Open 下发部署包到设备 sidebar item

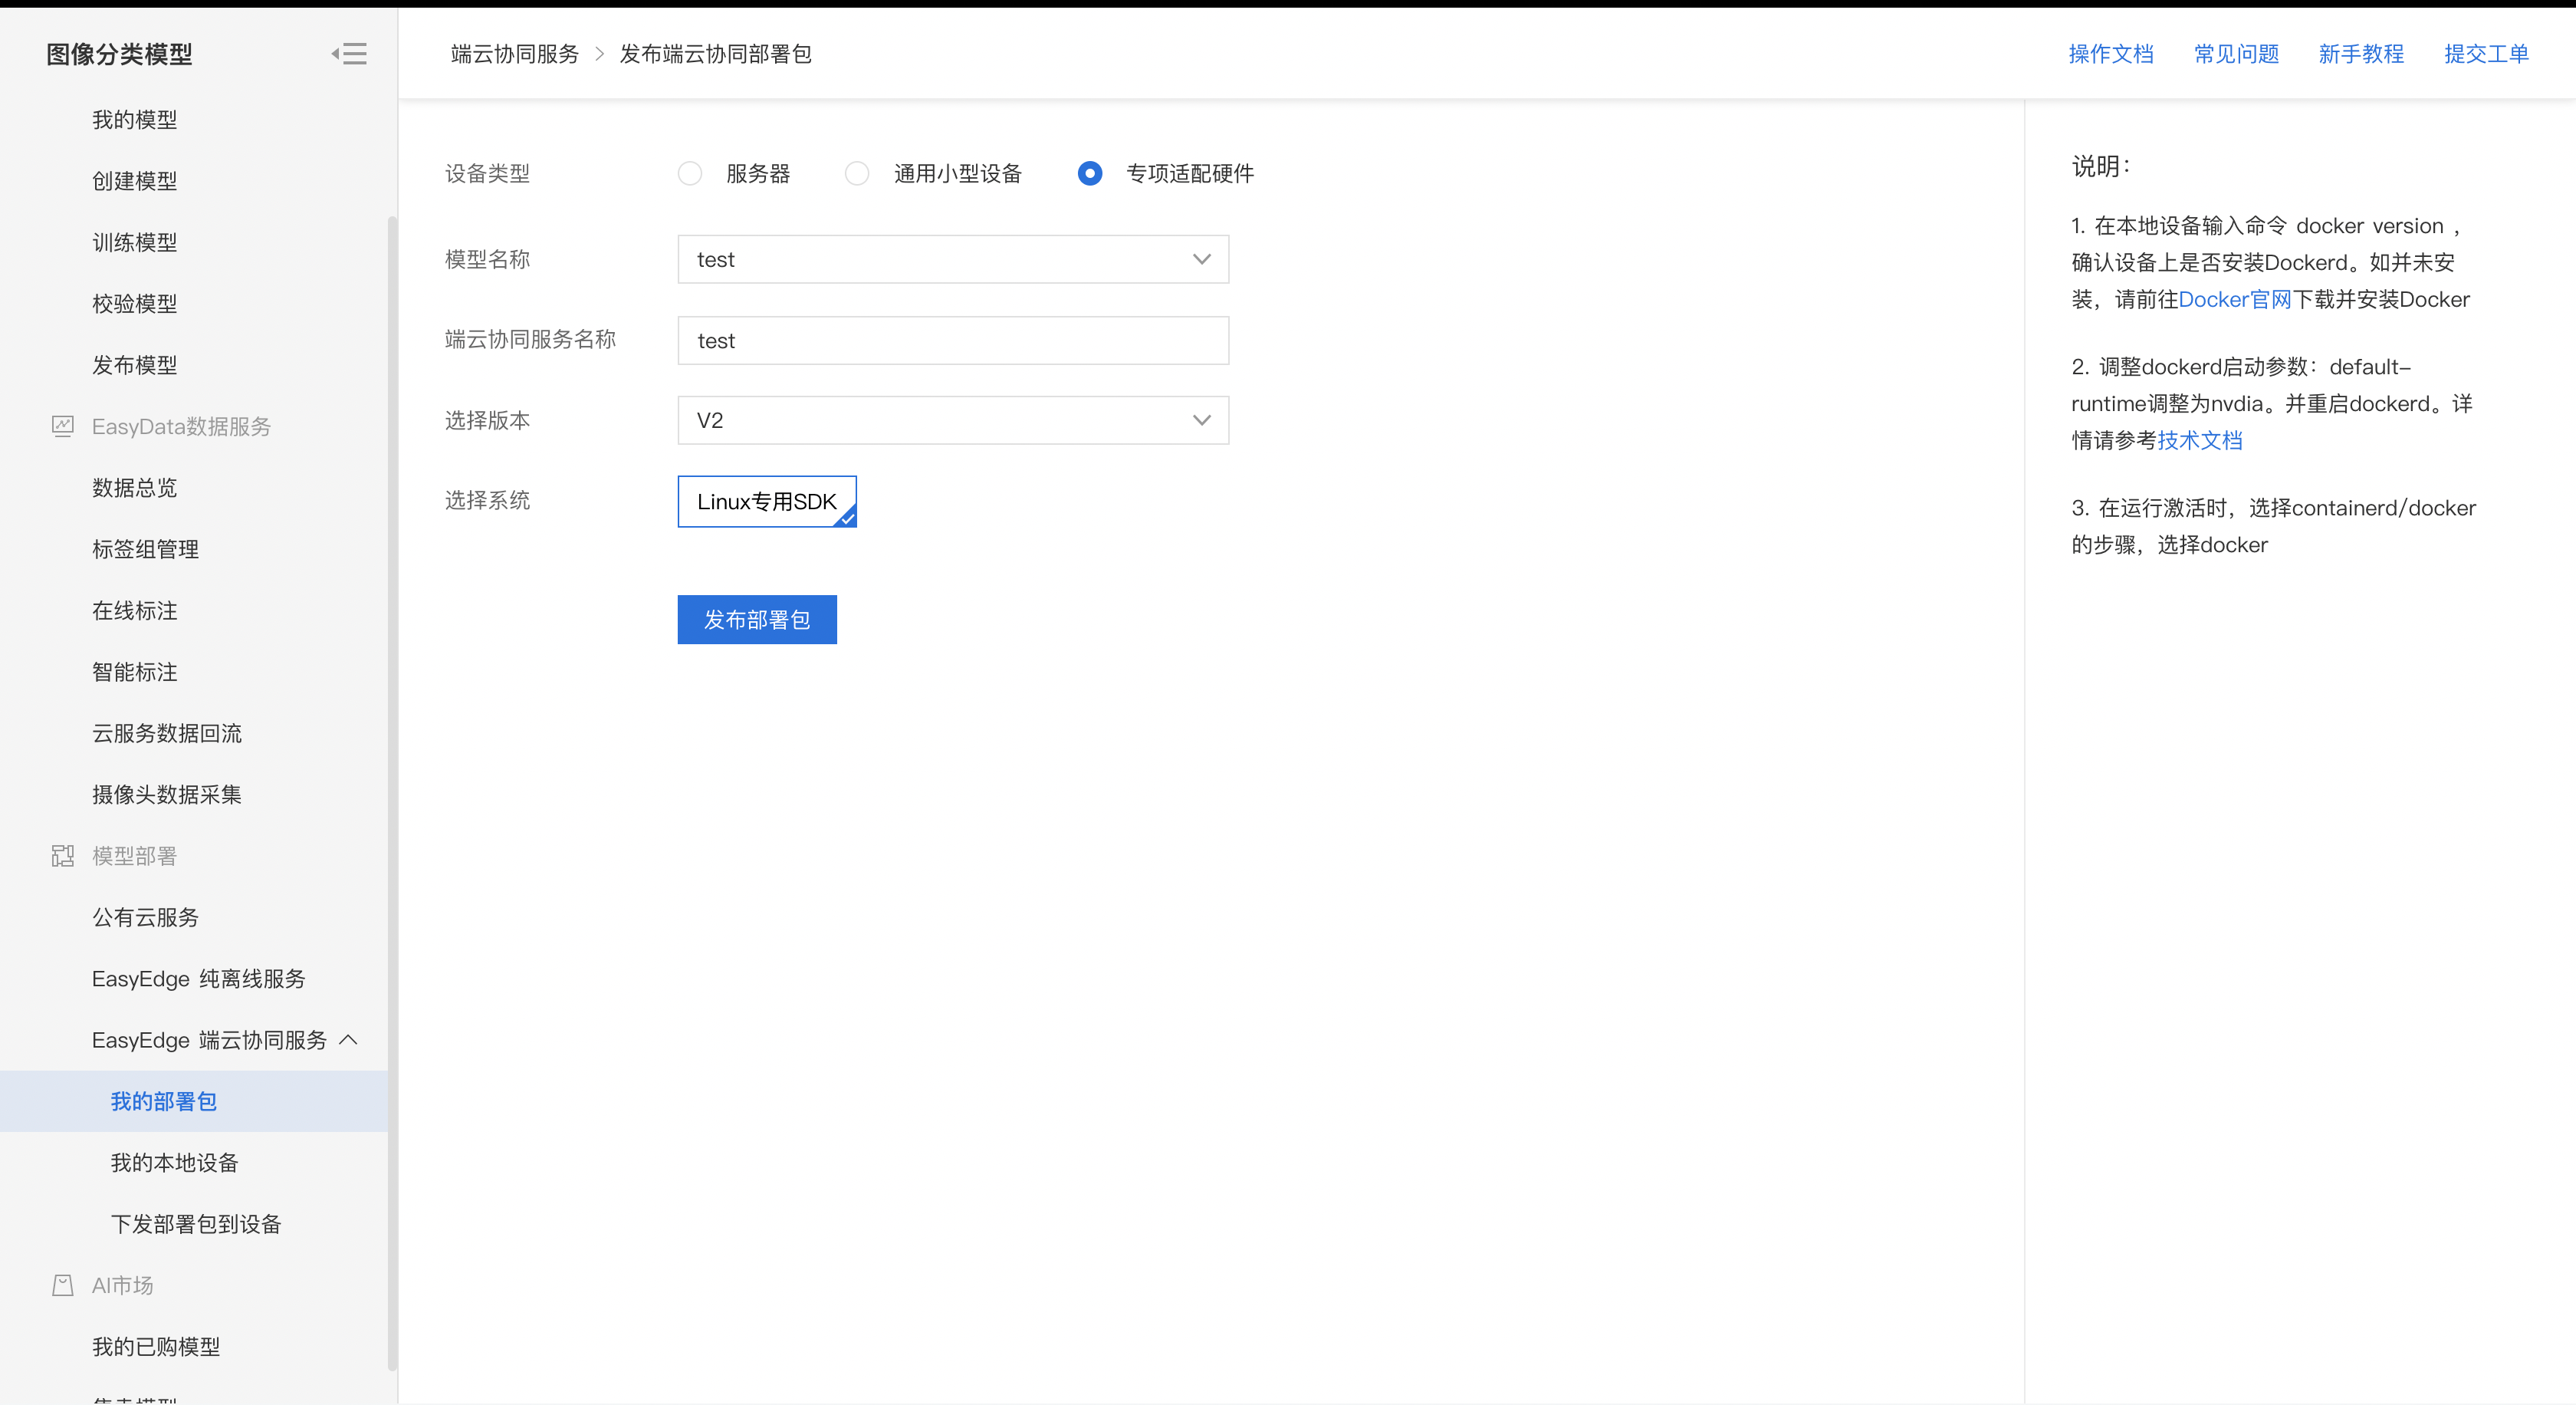click(x=196, y=1224)
